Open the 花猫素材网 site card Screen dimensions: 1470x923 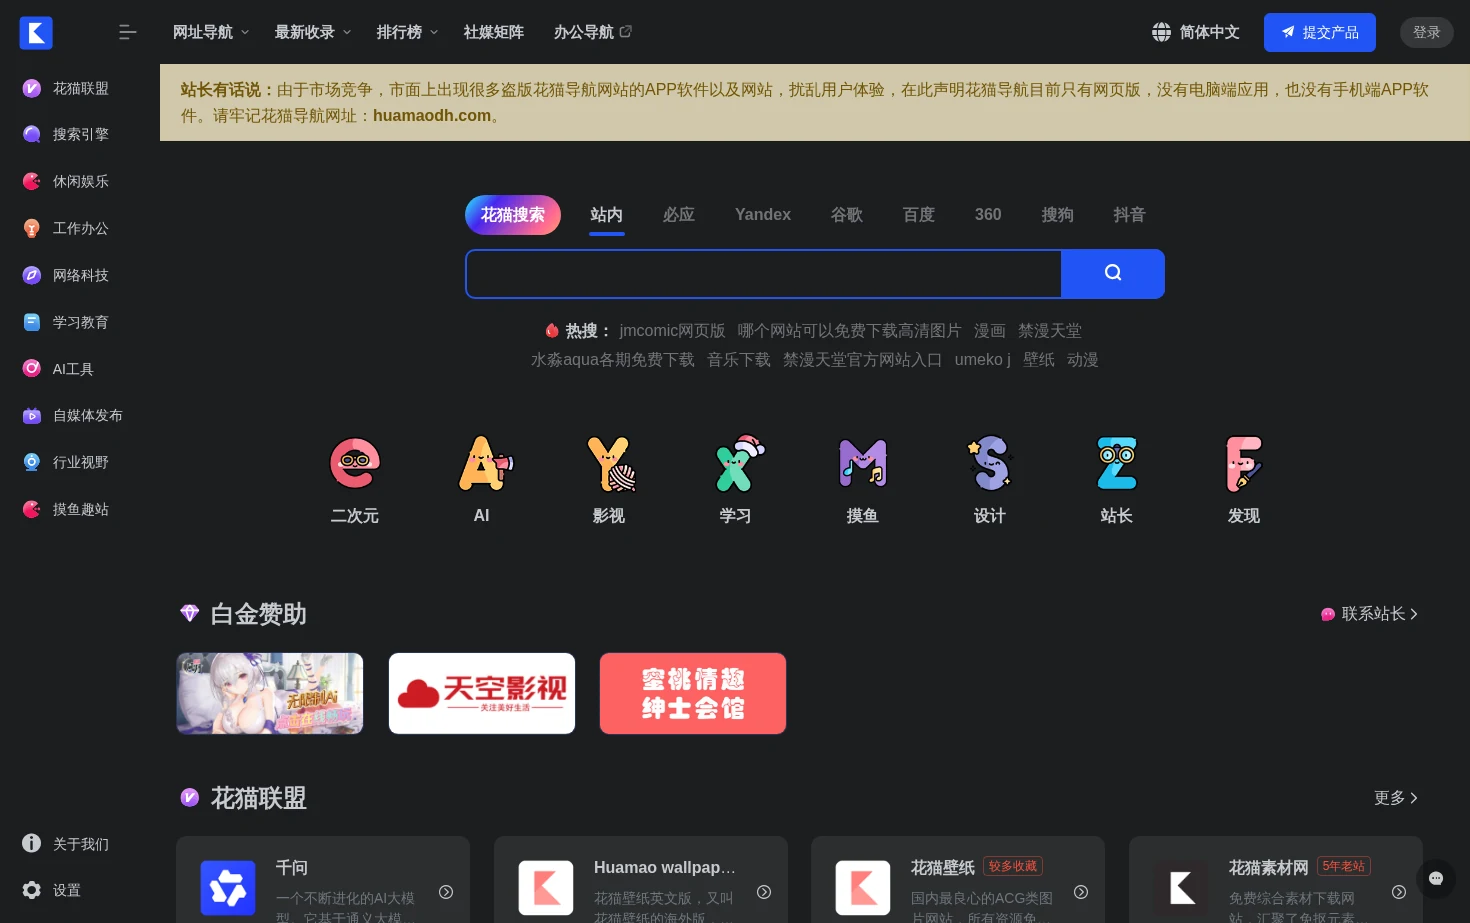1276,880
